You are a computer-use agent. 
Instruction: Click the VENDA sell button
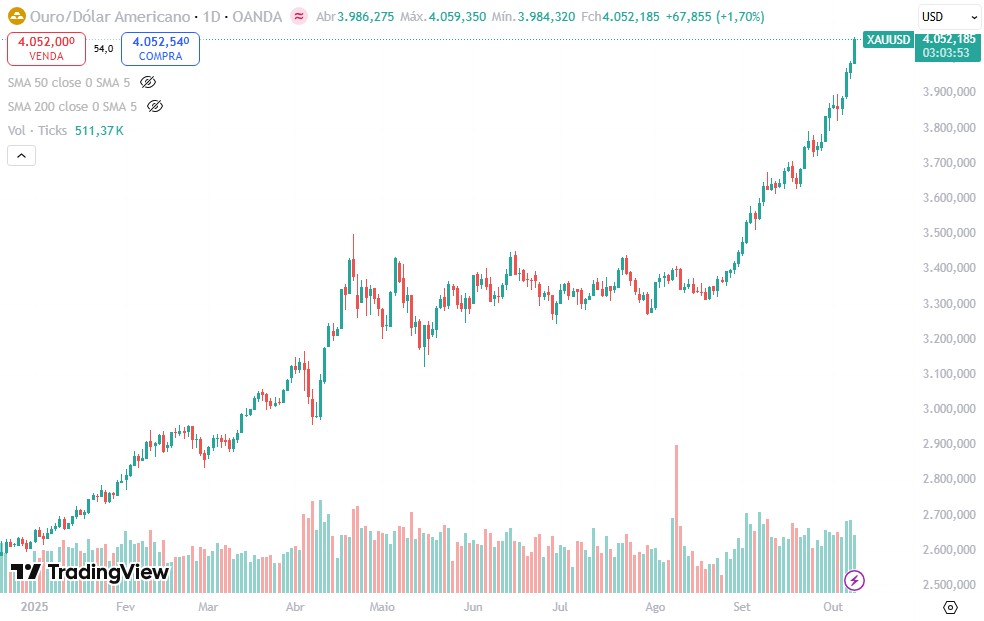46,48
